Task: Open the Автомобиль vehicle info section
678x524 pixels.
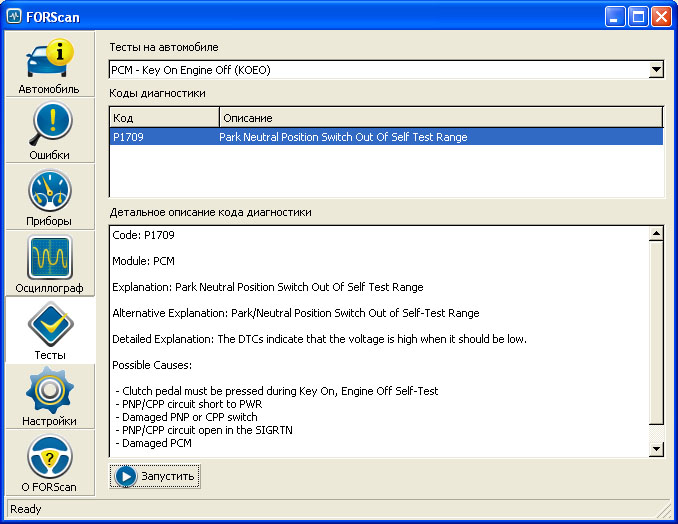Action: (49, 64)
